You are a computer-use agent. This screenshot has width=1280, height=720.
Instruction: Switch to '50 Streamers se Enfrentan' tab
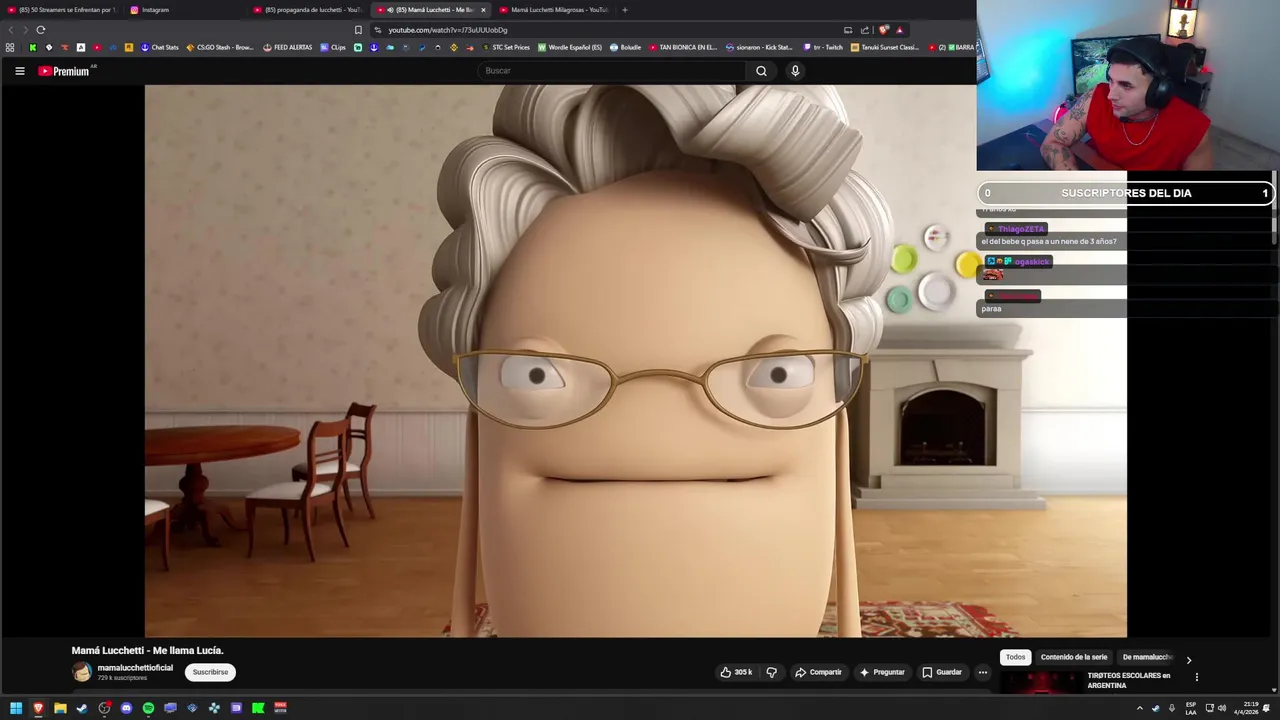[x=62, y=10]
